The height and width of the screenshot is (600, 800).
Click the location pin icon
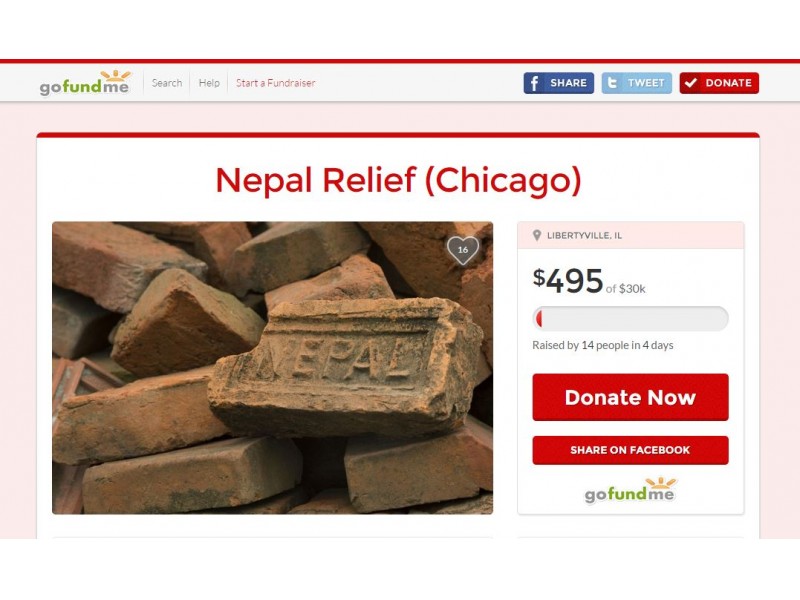[x=537, y=235]
